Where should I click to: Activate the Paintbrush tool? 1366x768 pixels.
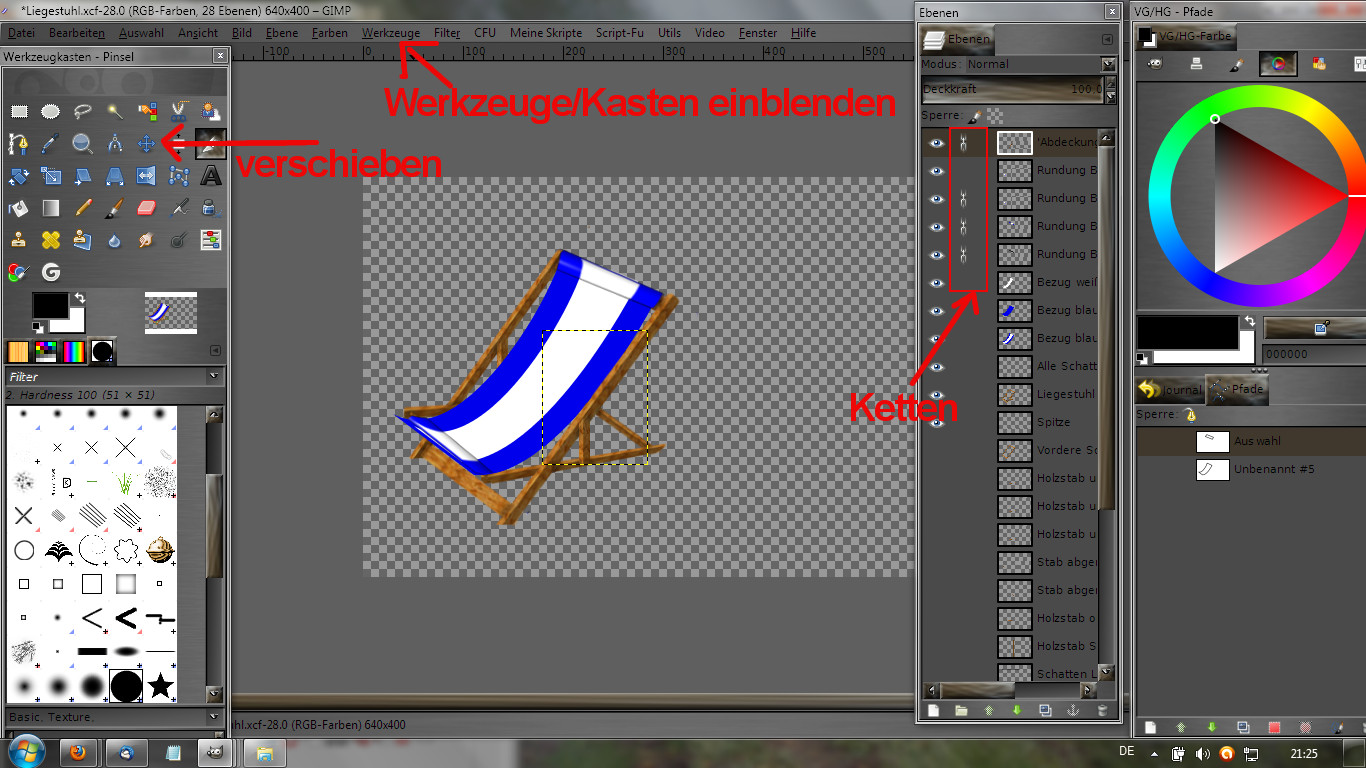[115, 209]
